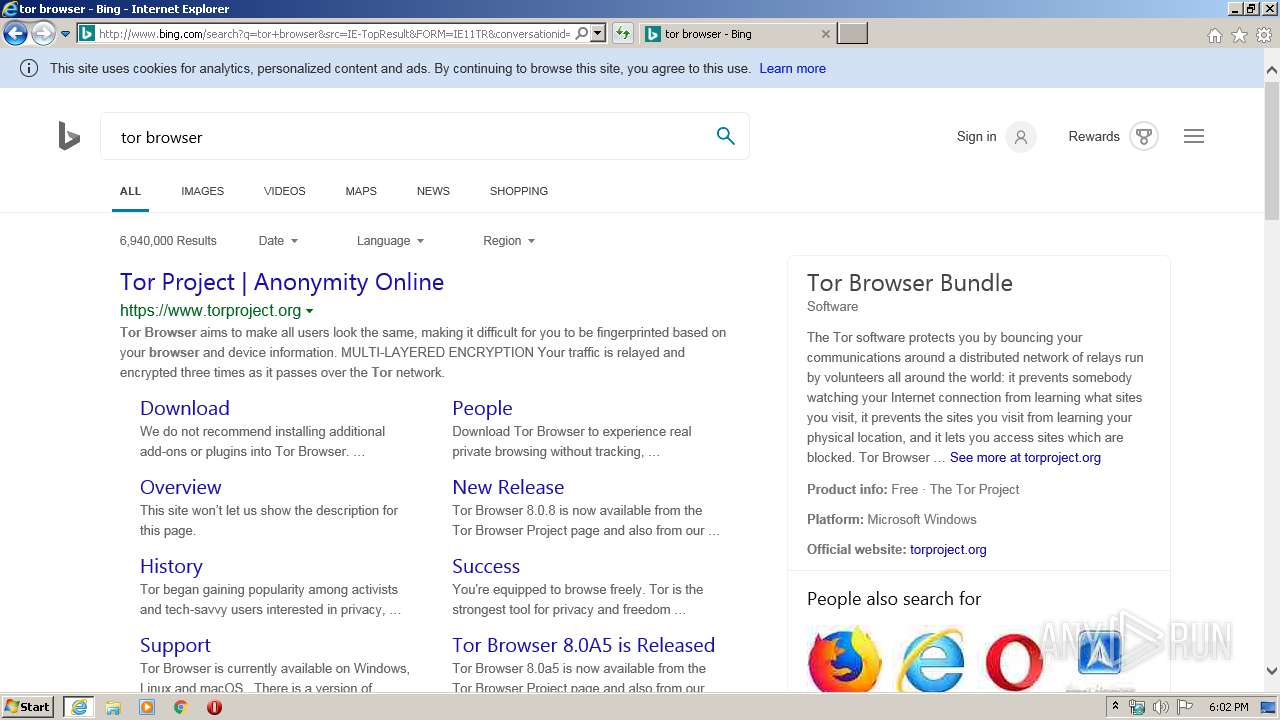1280x720 pixels.
Task: Open IE Tools gear icon
Action: click(1264, 35)
